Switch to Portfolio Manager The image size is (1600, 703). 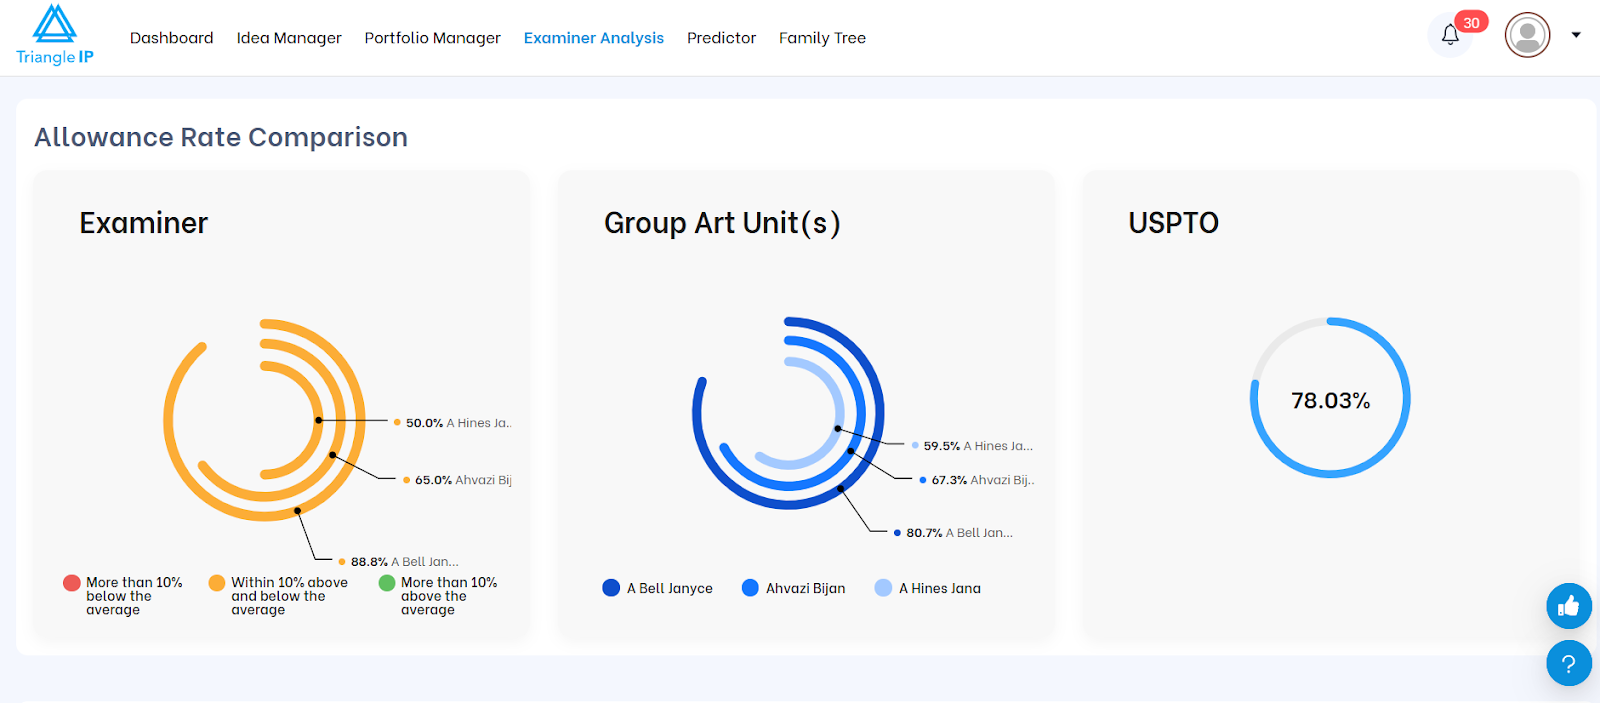point(432,38)
